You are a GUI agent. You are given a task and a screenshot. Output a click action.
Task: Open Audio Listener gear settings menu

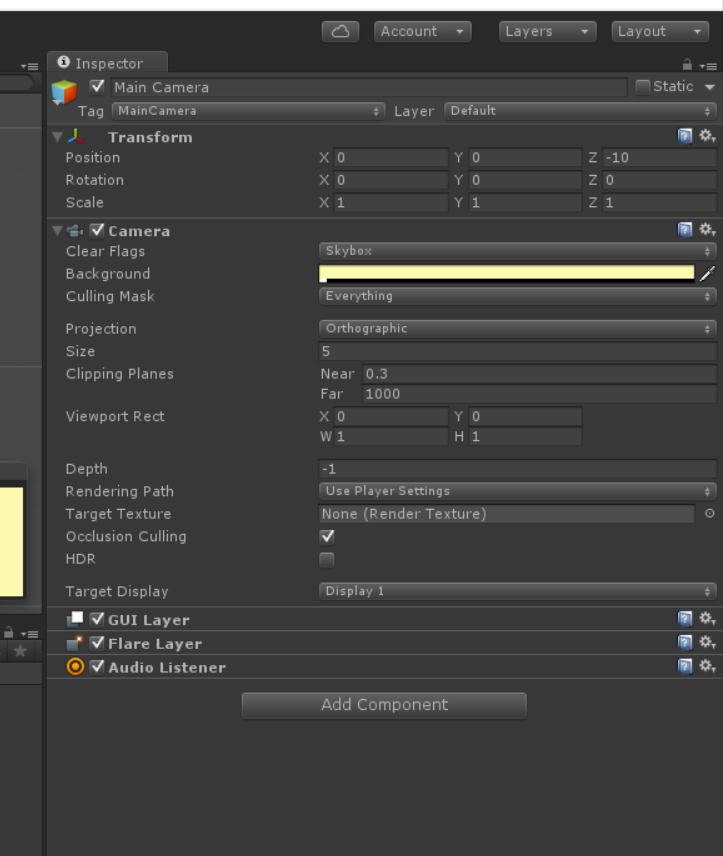click(707, 666)
